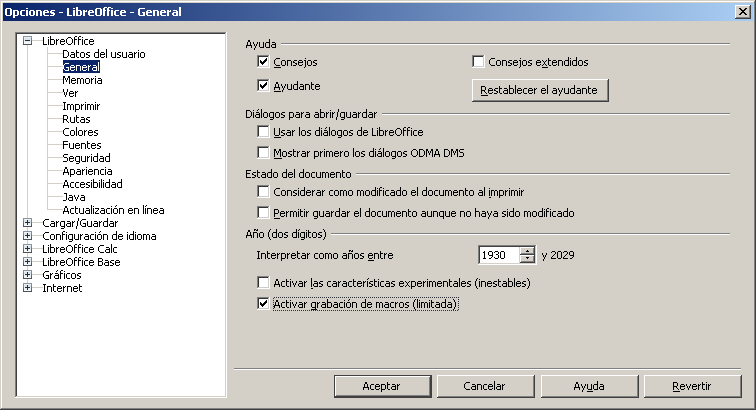Select the LibreOffice root label
The height and width of the screenshot is (410, 756).
coord(68,41)
